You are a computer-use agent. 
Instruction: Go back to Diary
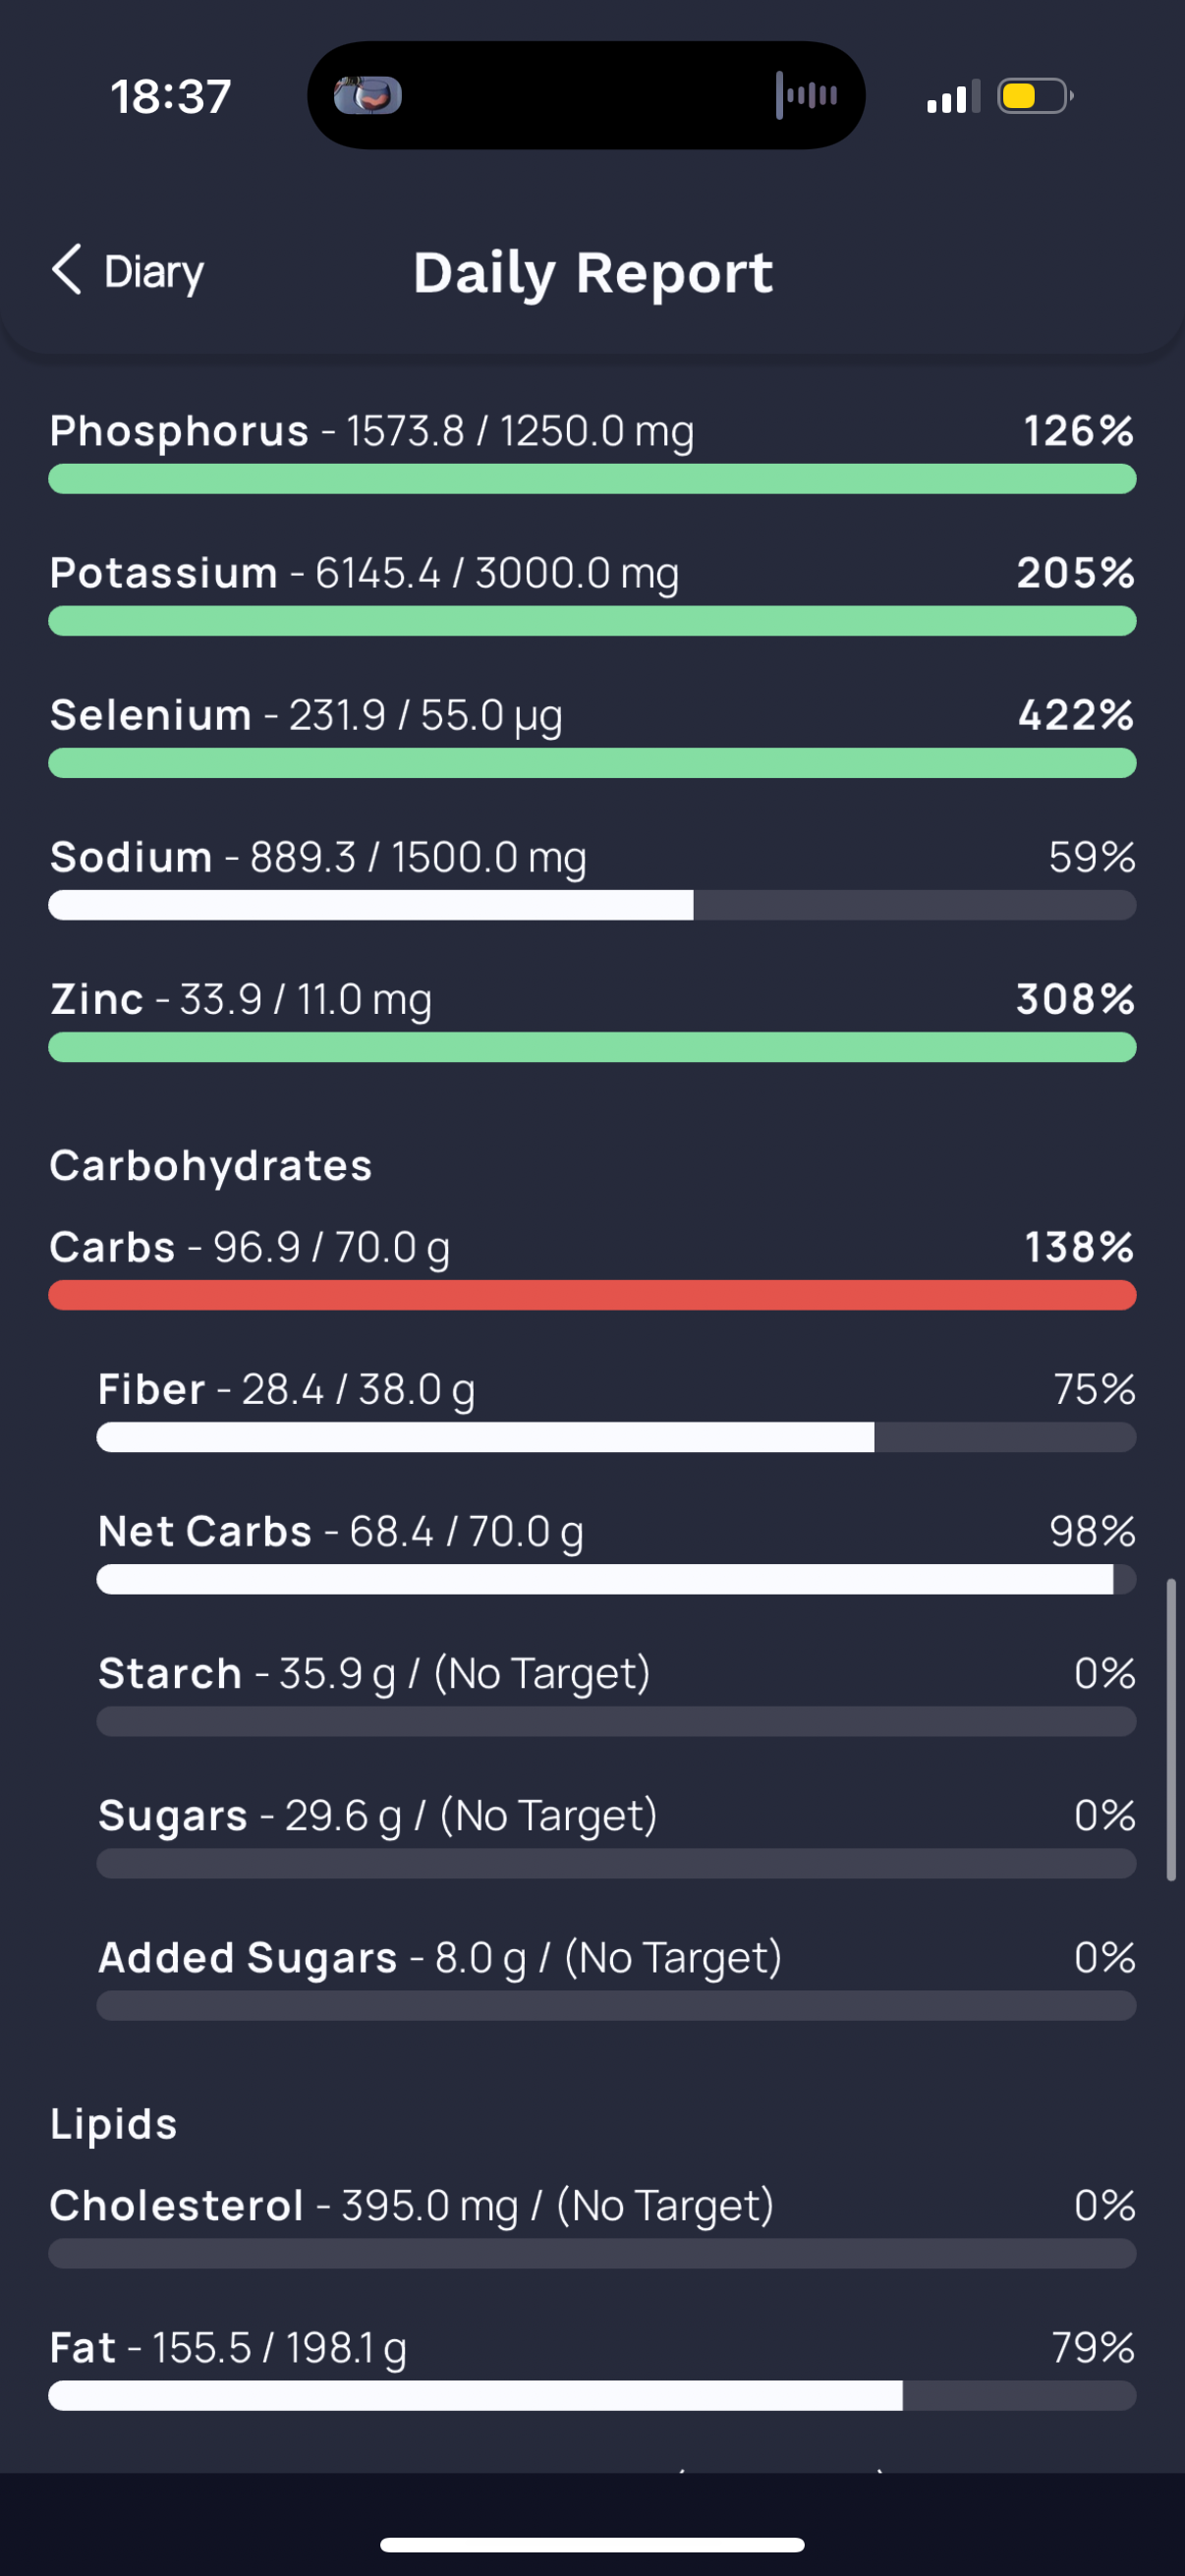pos(127,271)
